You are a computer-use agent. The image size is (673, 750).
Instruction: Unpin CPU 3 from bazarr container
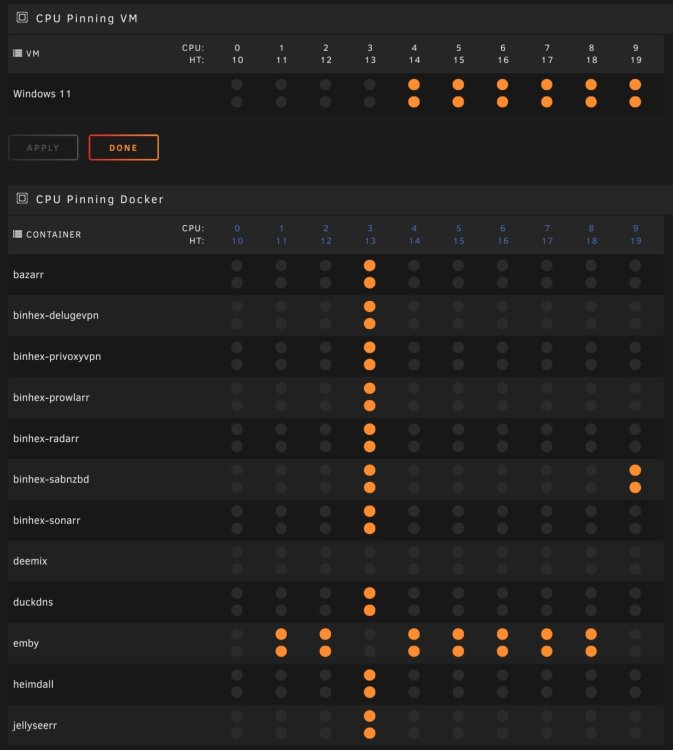(x=369, y=265)
